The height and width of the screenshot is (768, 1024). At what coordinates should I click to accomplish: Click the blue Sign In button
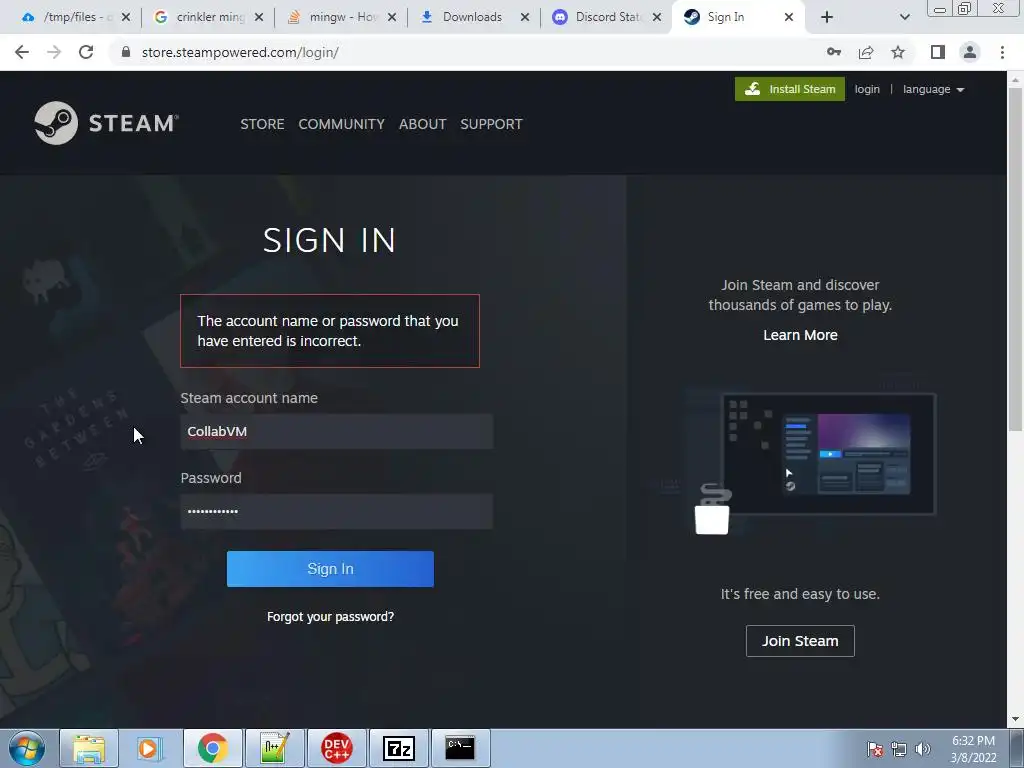330,569
